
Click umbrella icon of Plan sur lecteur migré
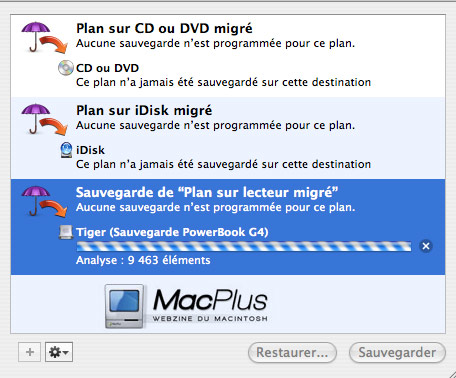pyautogui.click(x=44, y=201)
